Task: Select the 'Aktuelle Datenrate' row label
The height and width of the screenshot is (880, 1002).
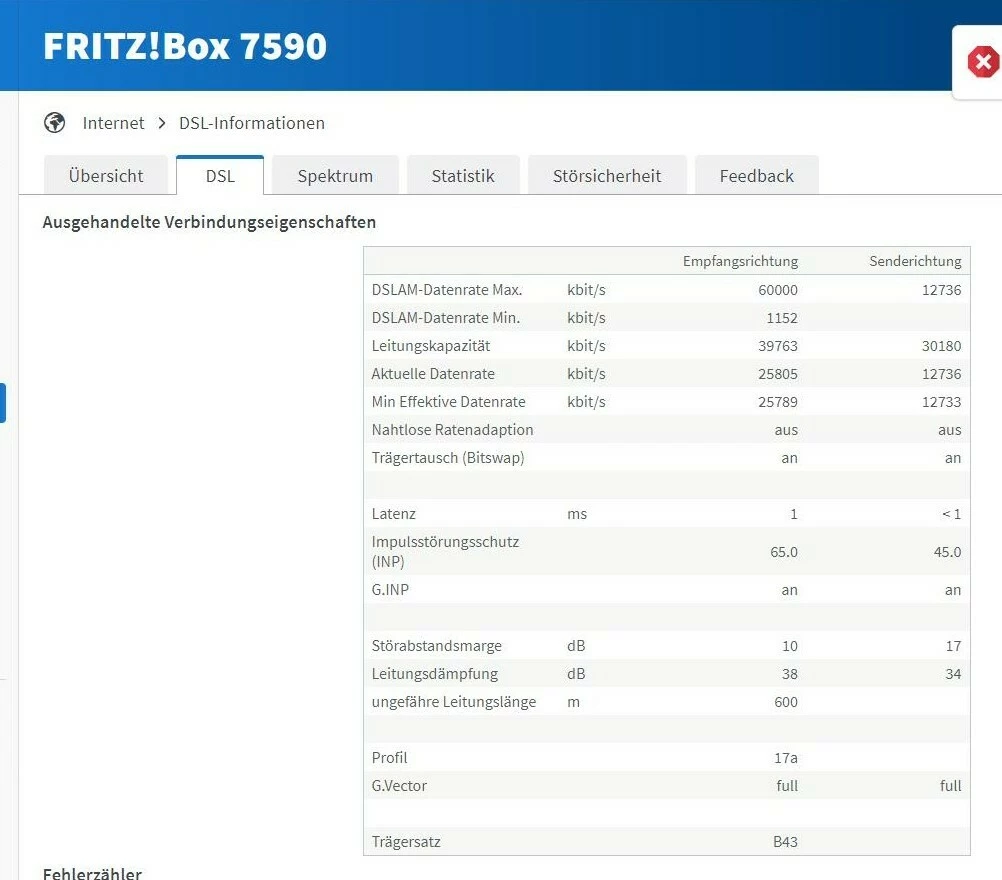Action: point(433,374)
